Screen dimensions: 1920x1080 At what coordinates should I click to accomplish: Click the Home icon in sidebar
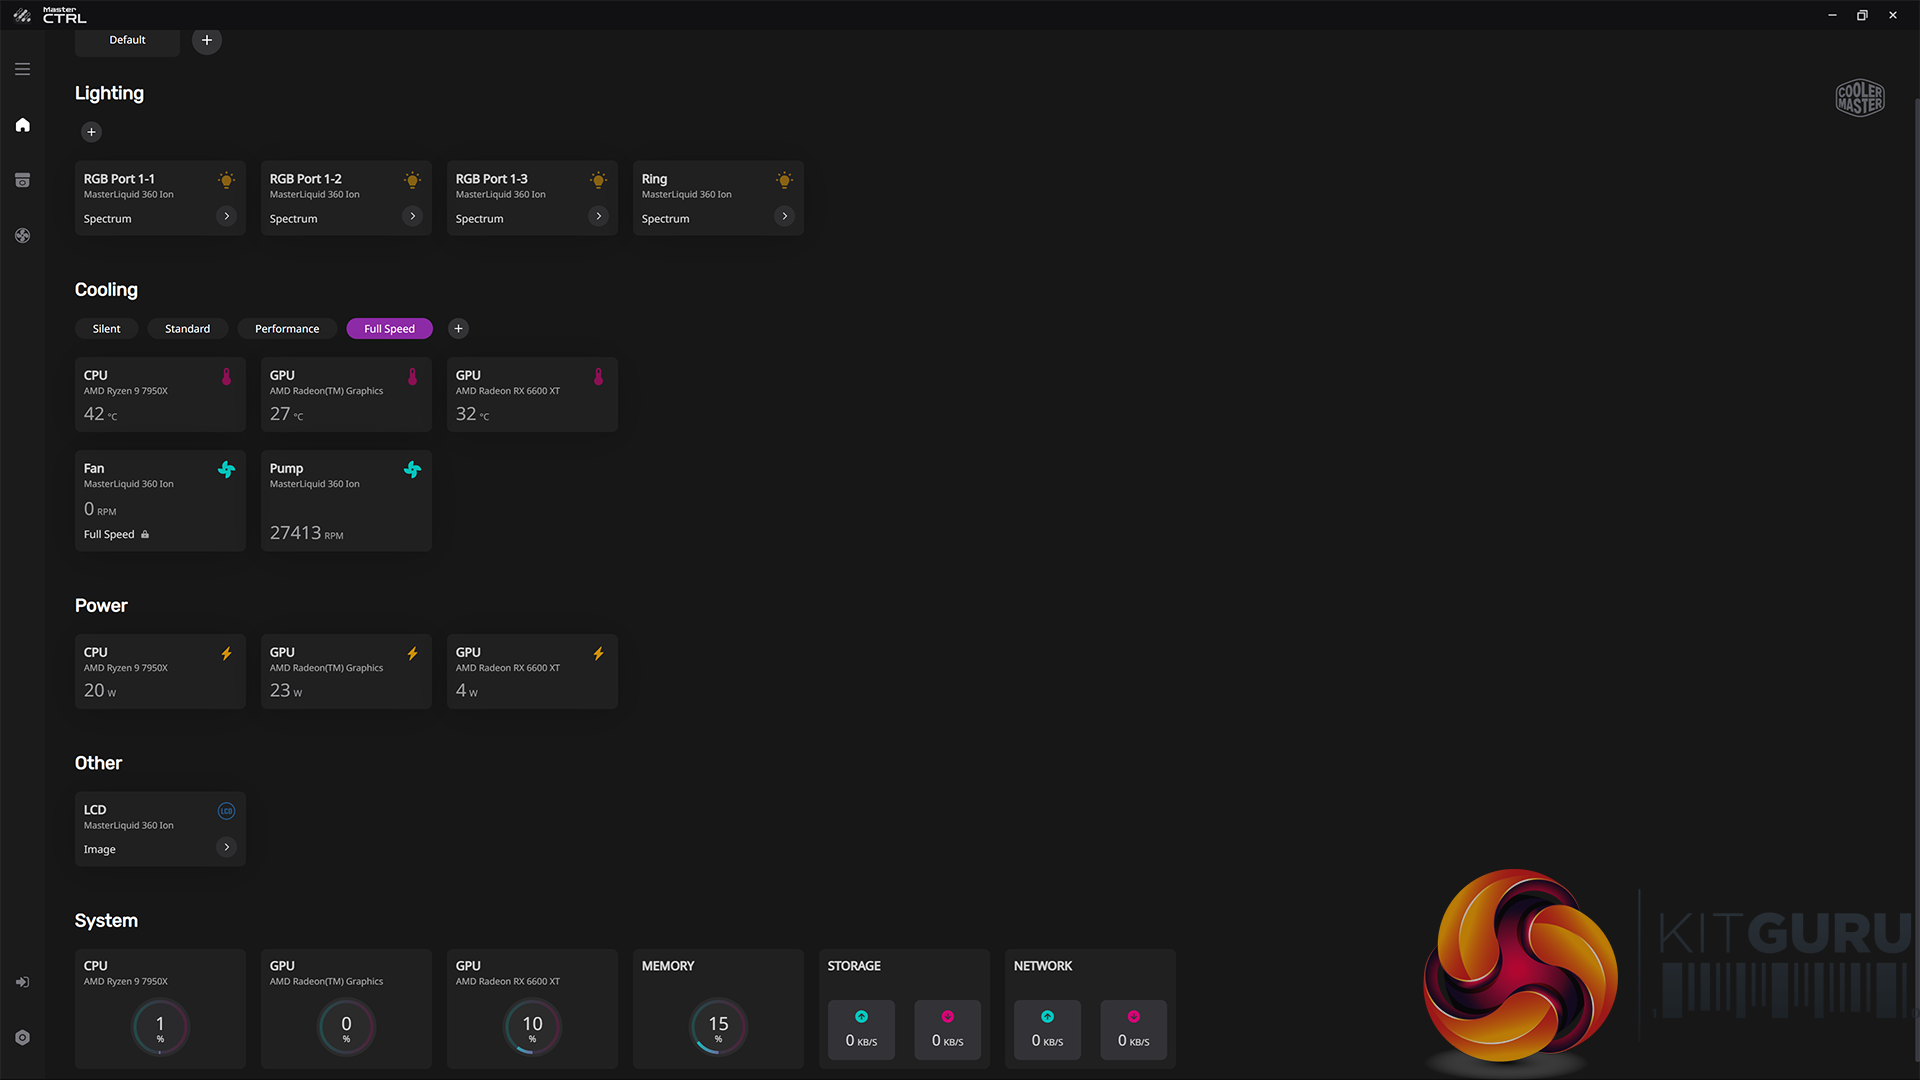point(22,125)
